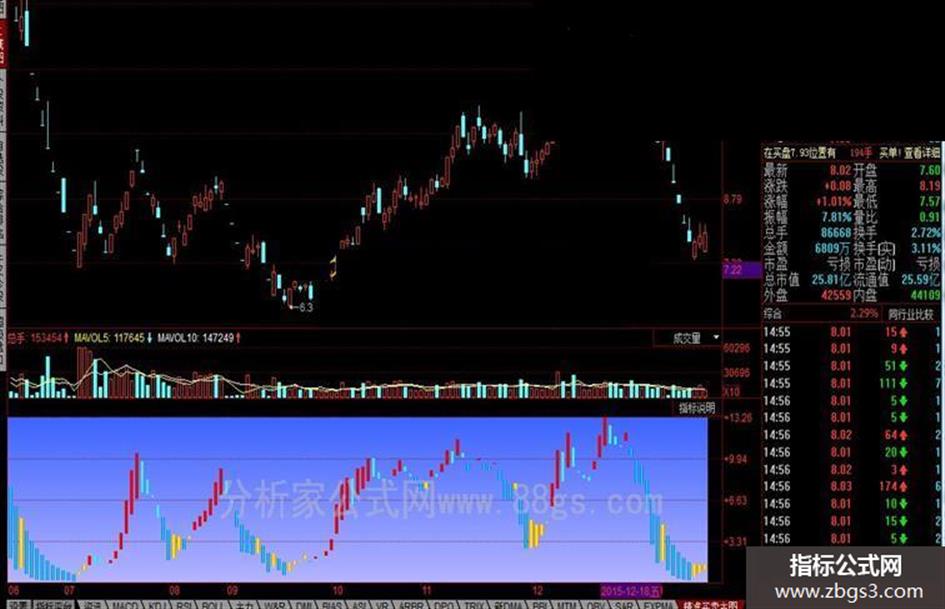Switch to the KDJ indicator tab
The image size is (945, 609).
156,604
